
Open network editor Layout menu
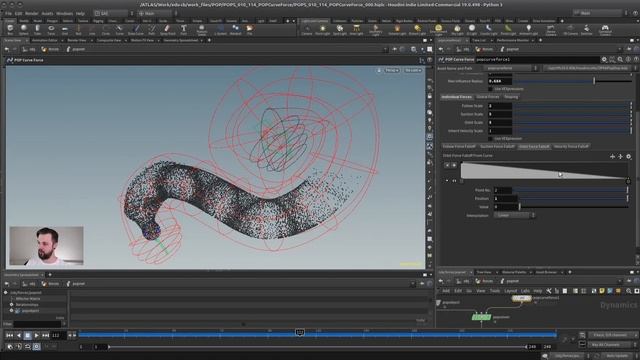[510, 291]
